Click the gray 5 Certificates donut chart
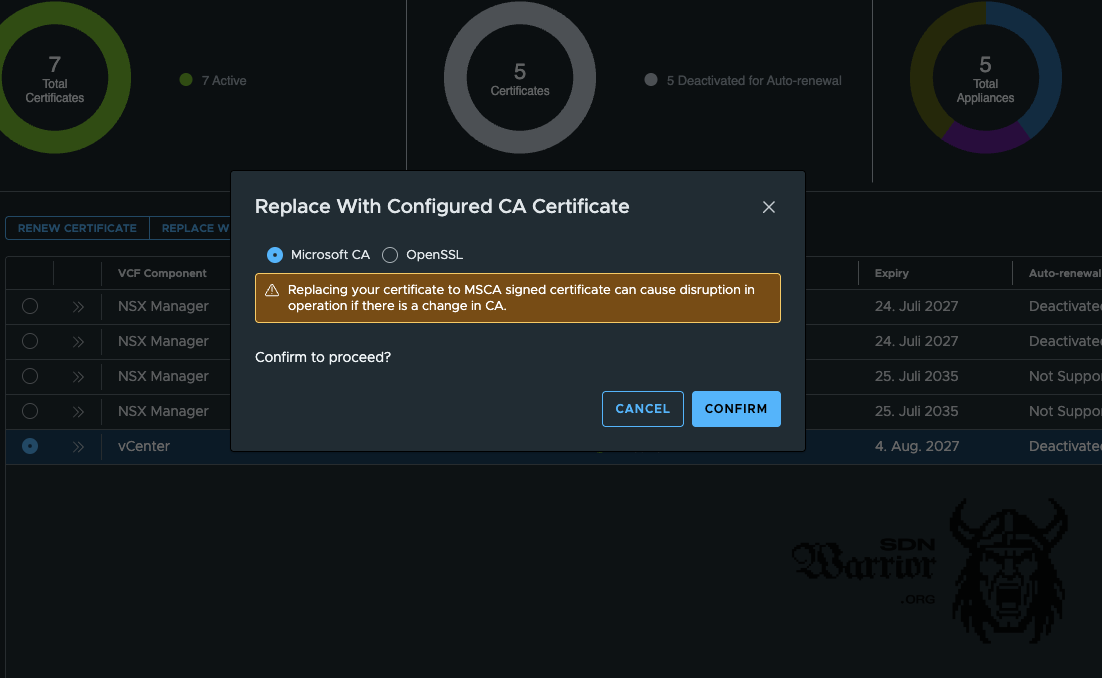Viewport: 1102px width, 678px height. [519, 77]
